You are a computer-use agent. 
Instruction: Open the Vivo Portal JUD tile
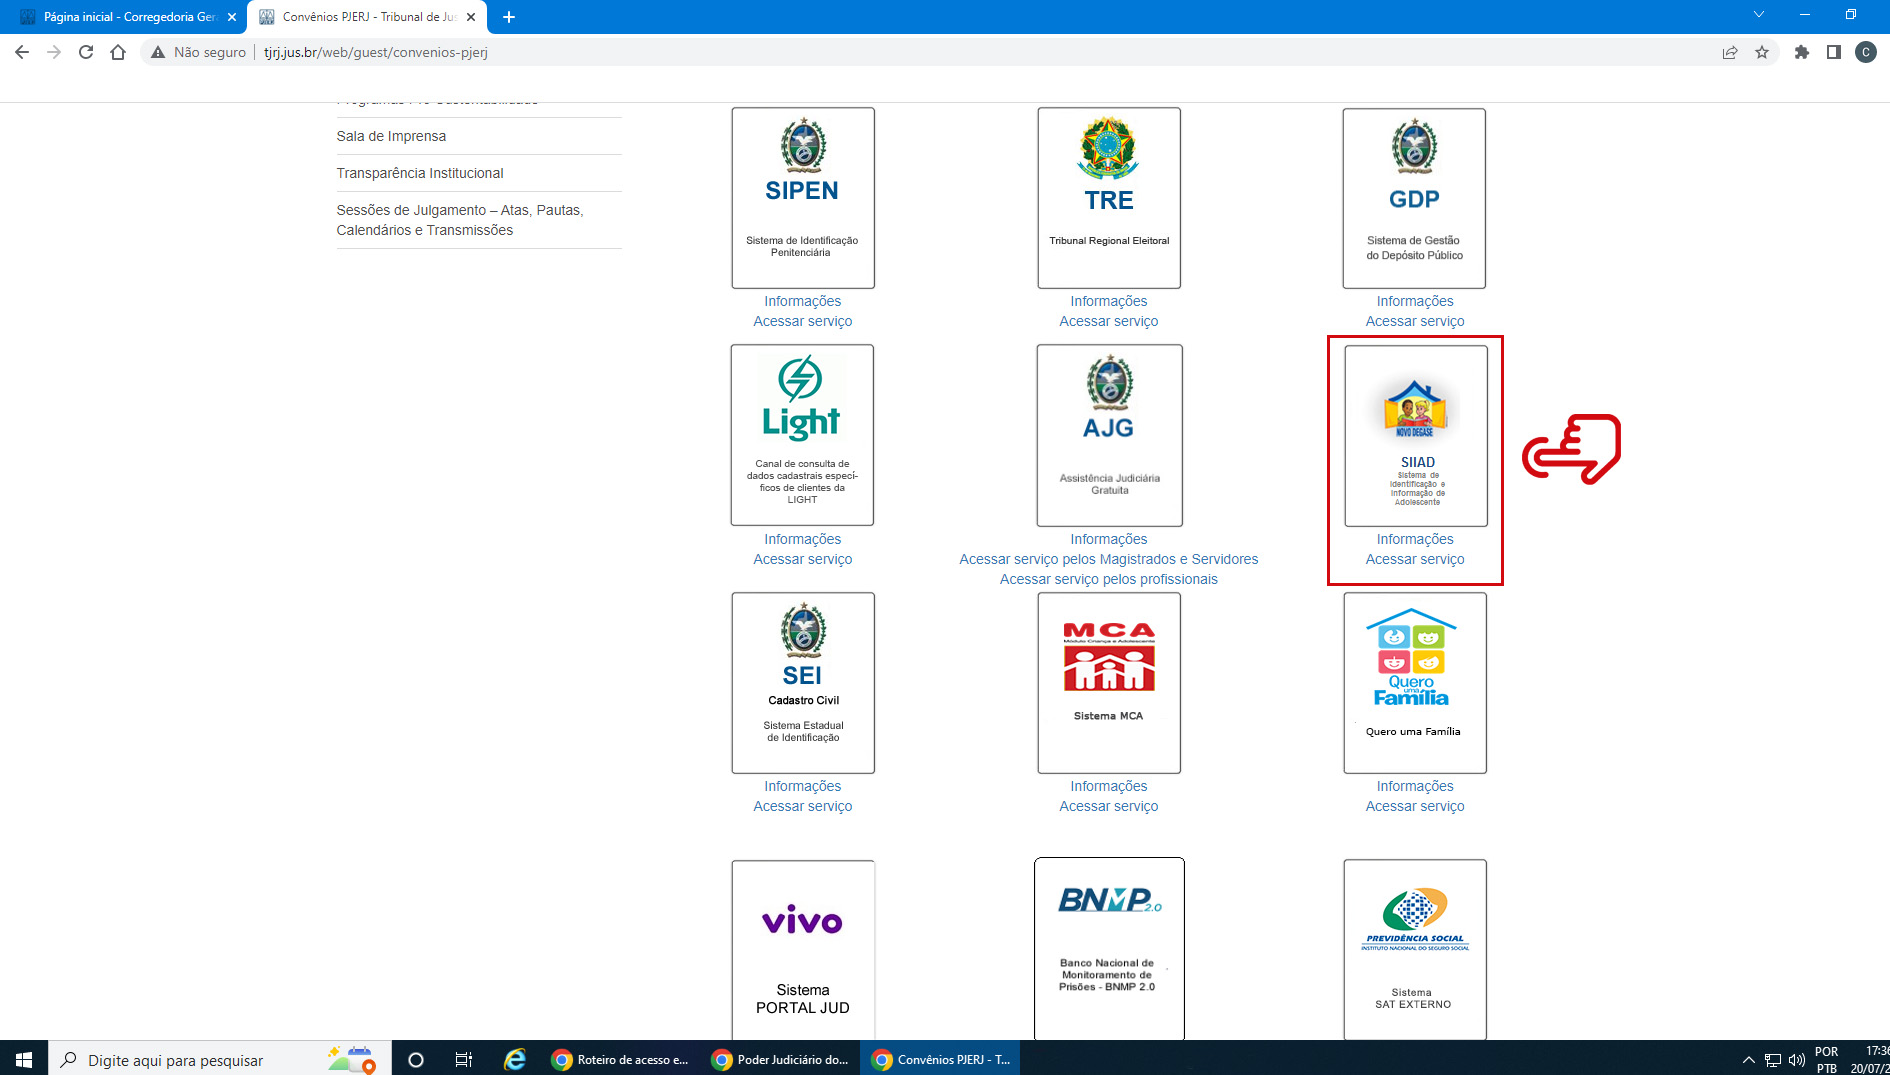802,948
